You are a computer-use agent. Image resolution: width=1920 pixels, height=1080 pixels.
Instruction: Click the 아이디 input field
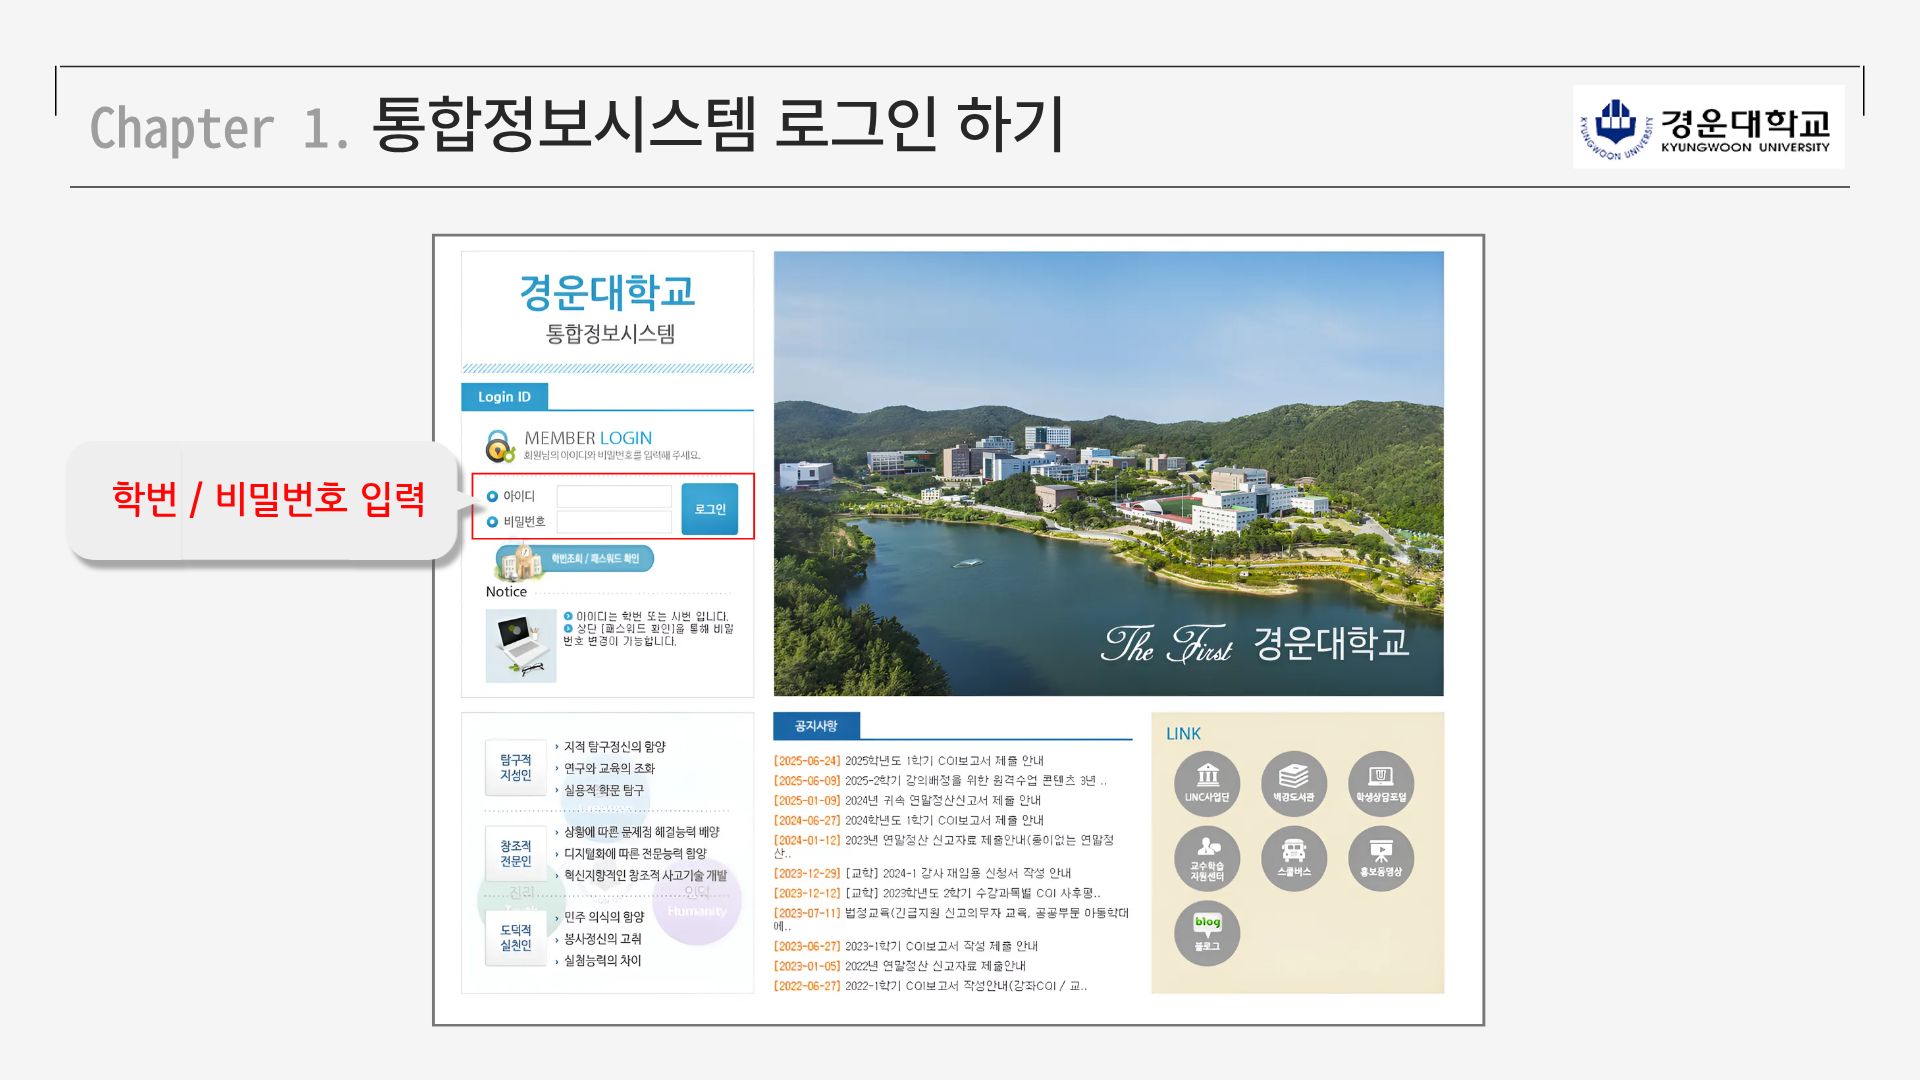614,496
